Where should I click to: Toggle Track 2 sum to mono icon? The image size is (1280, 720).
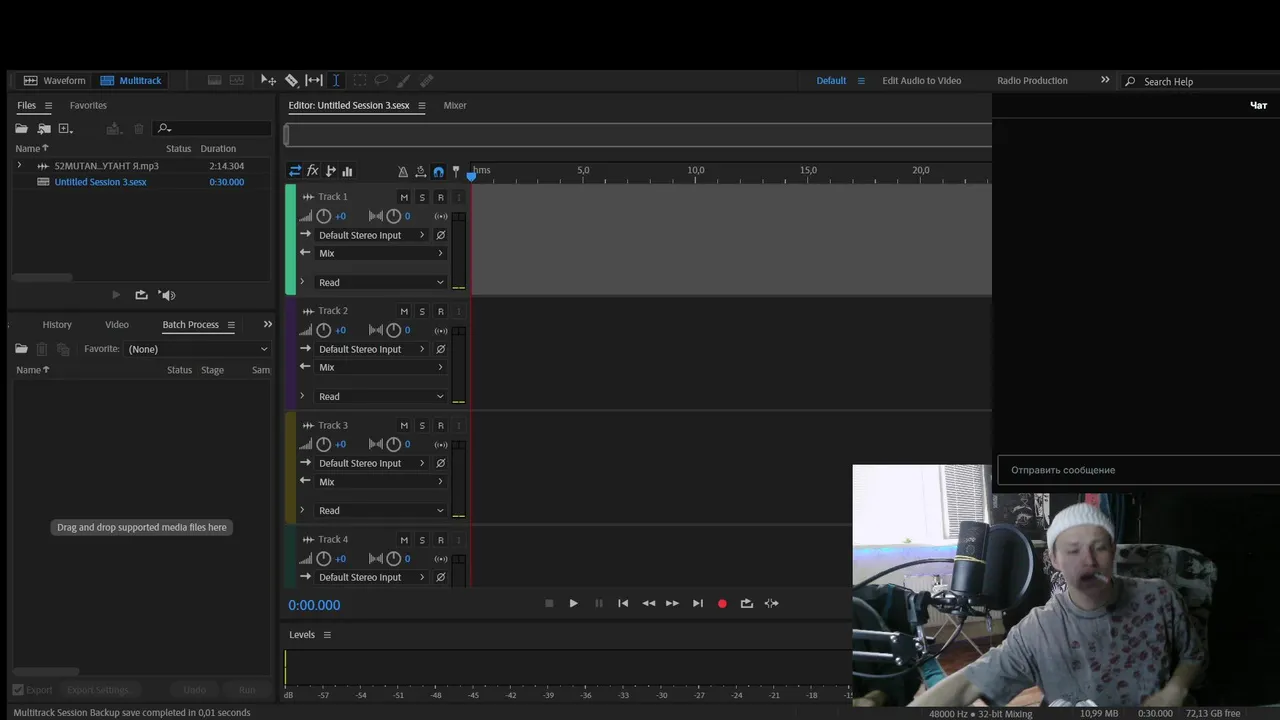coord(440,330)
